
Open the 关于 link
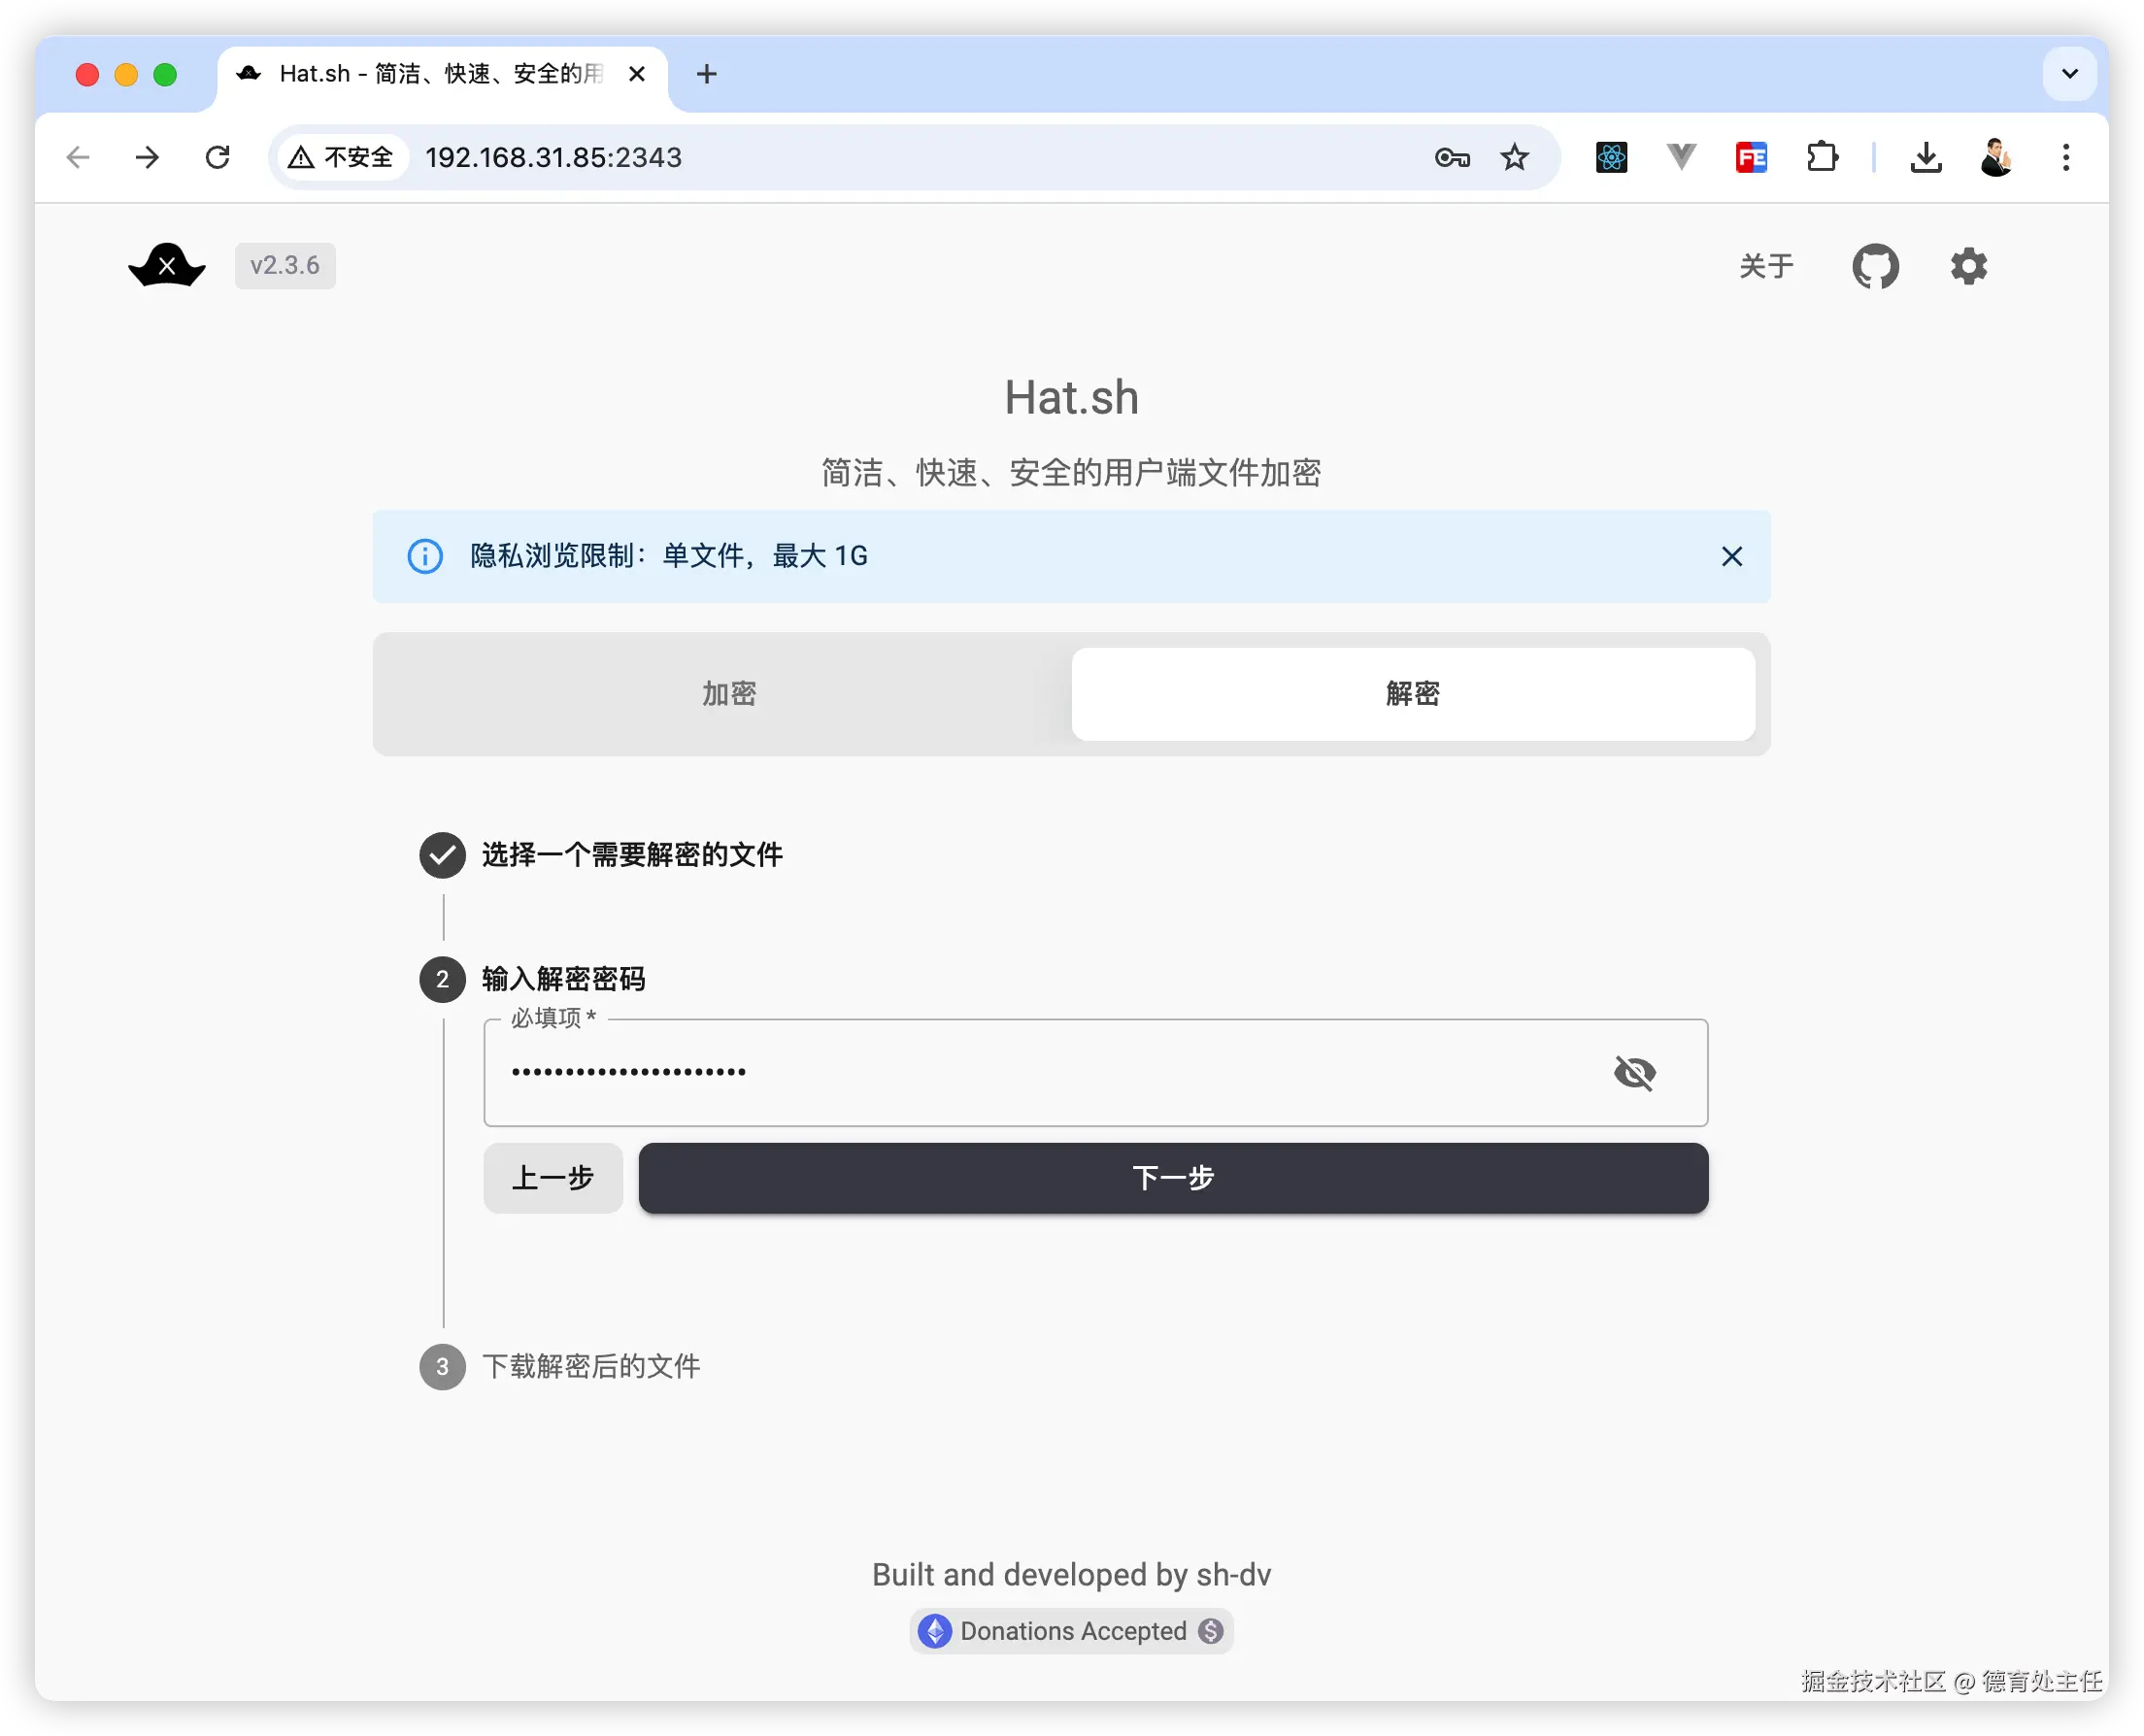(1766, 266)
